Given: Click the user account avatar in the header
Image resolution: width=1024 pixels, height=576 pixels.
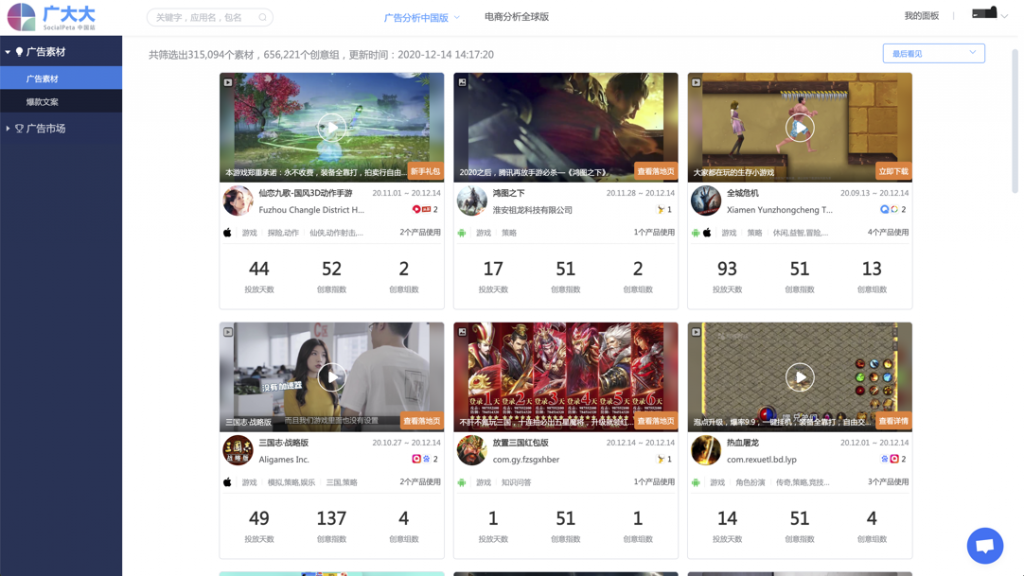Looking at the screenshot, I should point(984,12).
